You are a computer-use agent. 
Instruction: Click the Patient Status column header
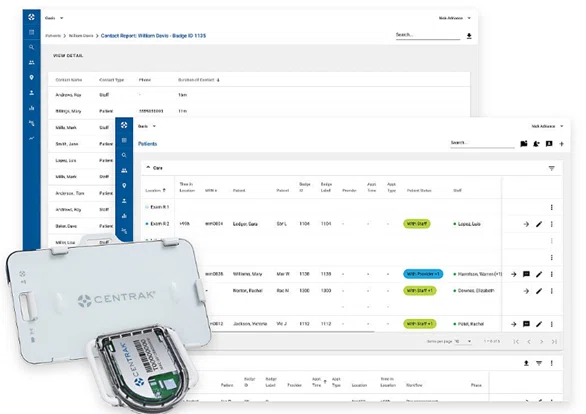[x=419, y=191]
